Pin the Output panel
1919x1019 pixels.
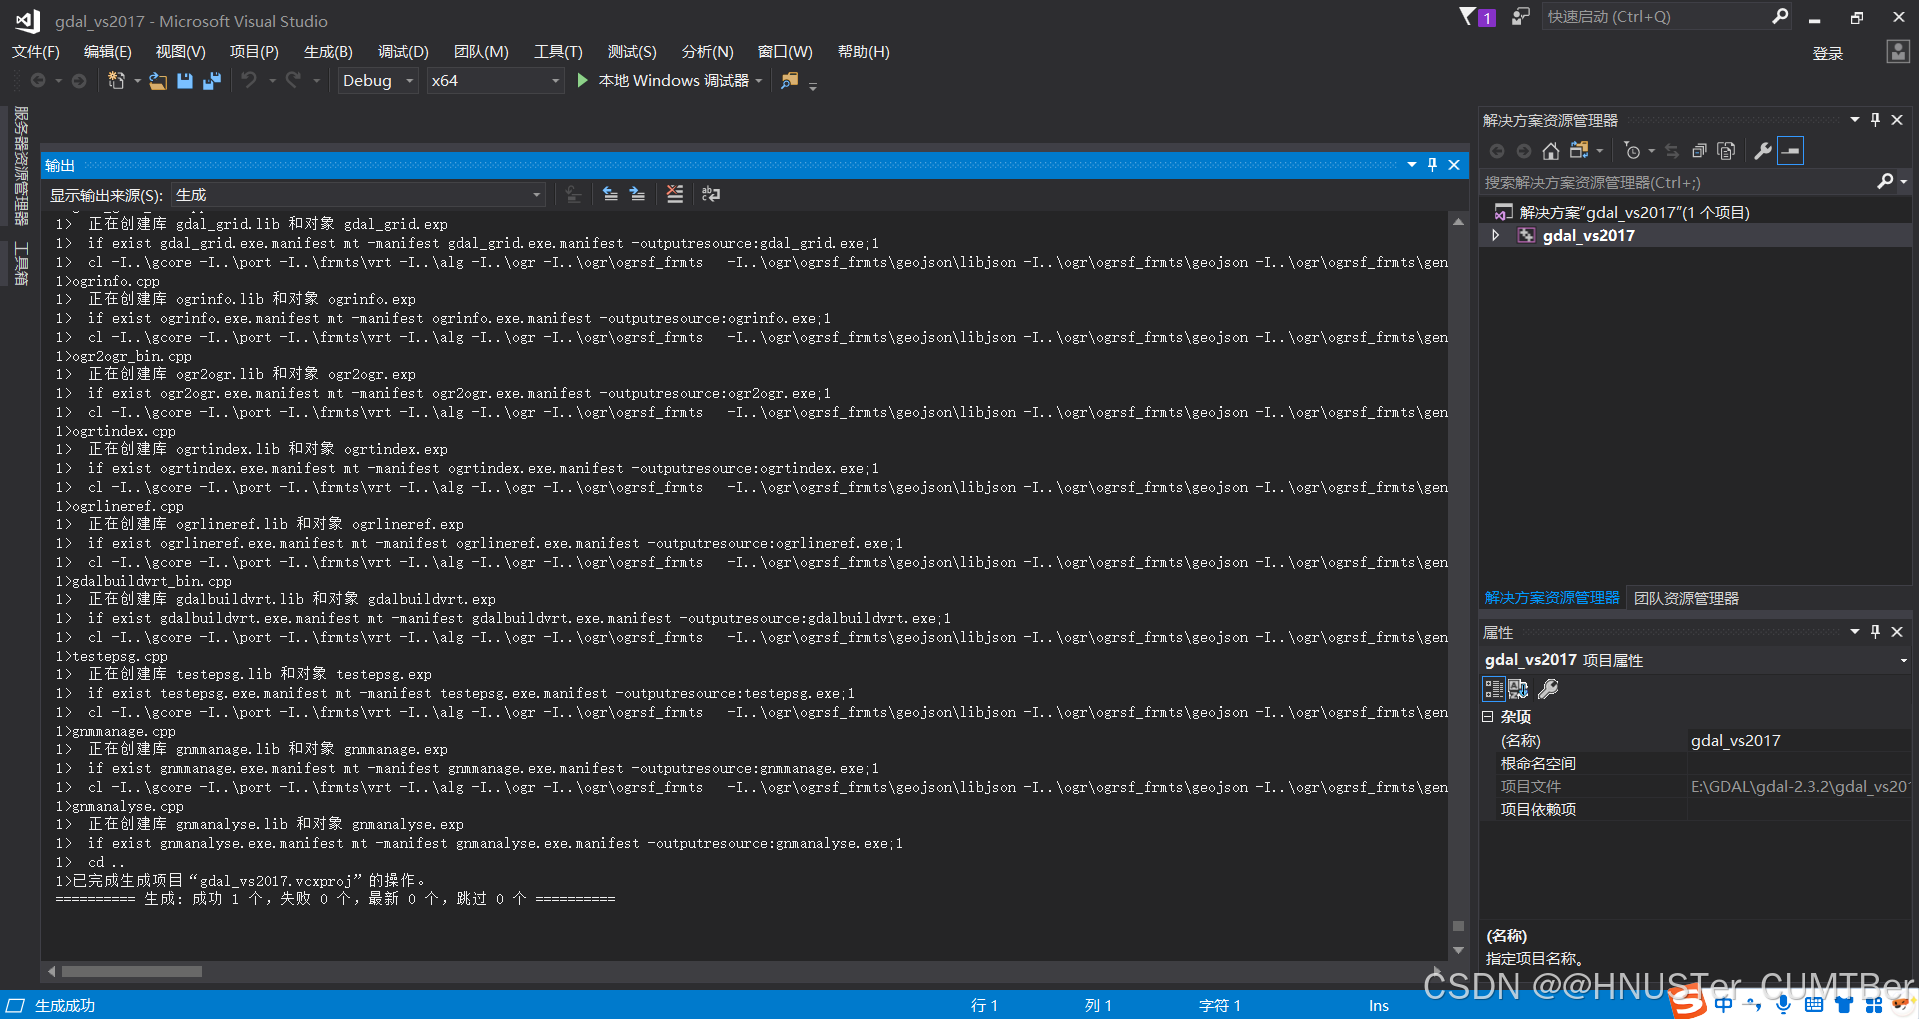pyautogui.click(x=1432, y=165)
